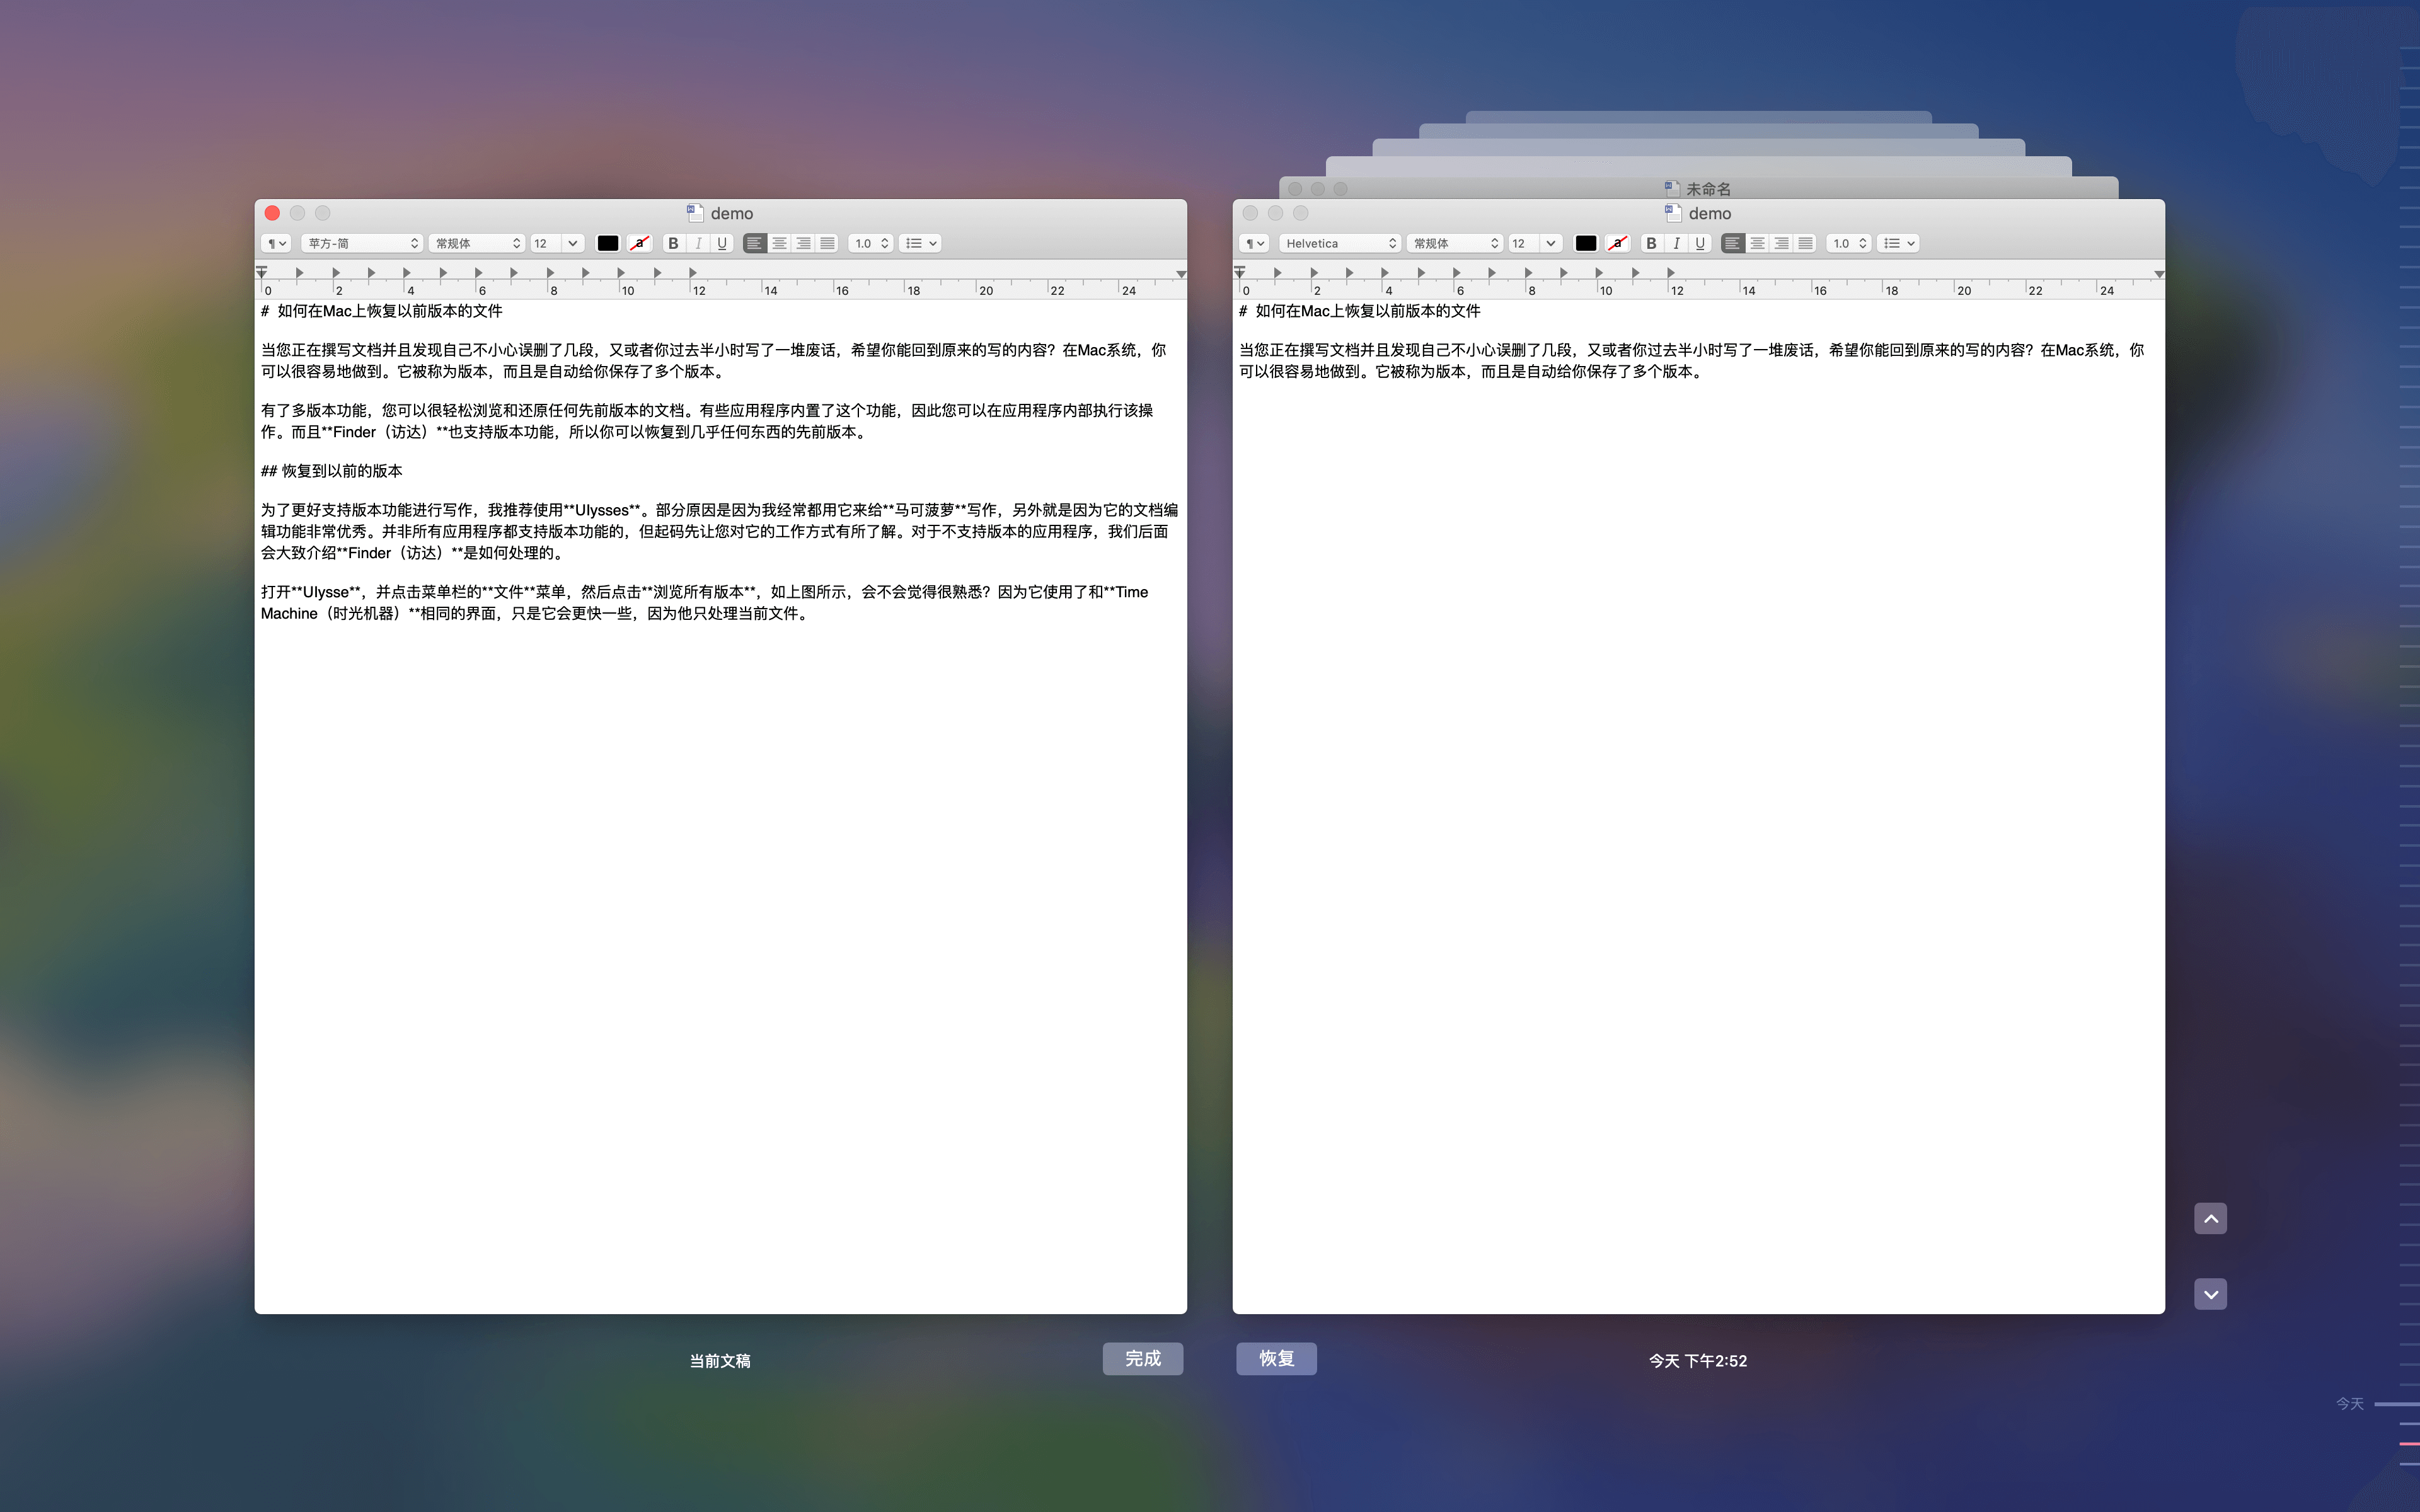The image size is (2420, 1512).
Task: Click the 今天 下午2:52 timestamp label
Action: coord(1698,1361)
